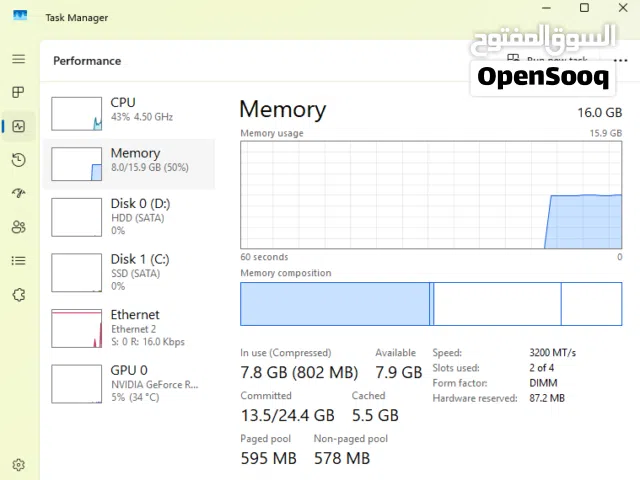
Task: Open the Details list icon
Action: [18, 260]
